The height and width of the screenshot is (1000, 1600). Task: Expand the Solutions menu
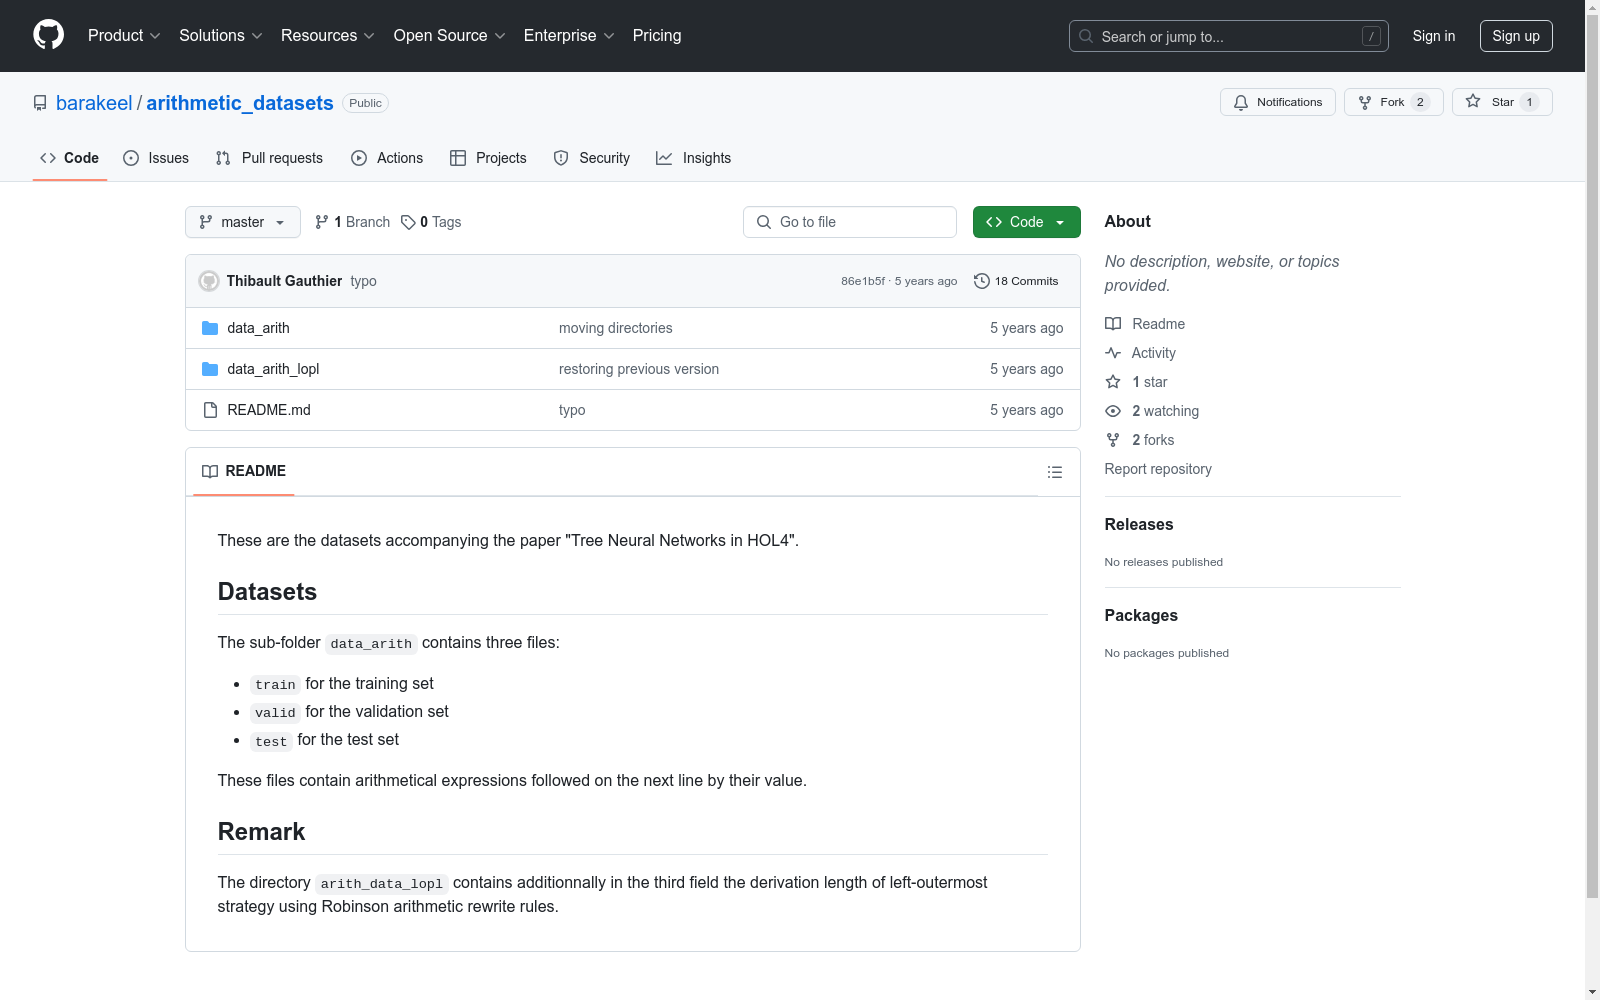pos(221,36)
